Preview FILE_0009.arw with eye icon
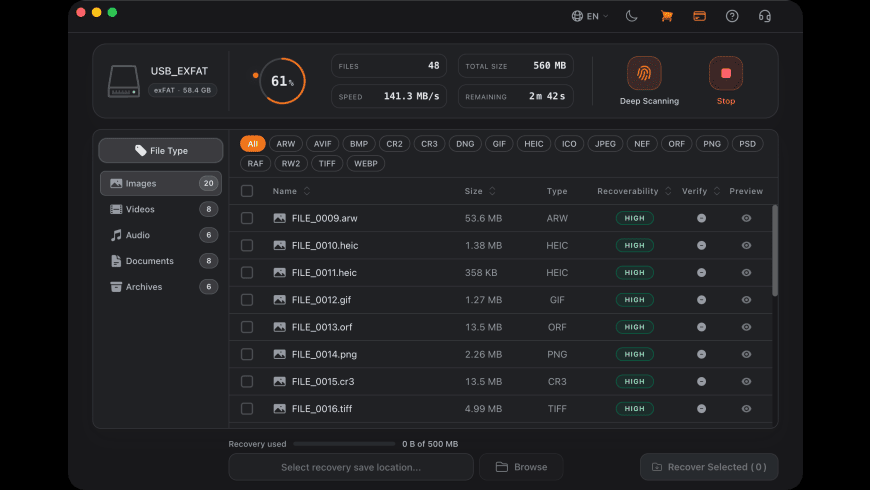 pos(746,218)
